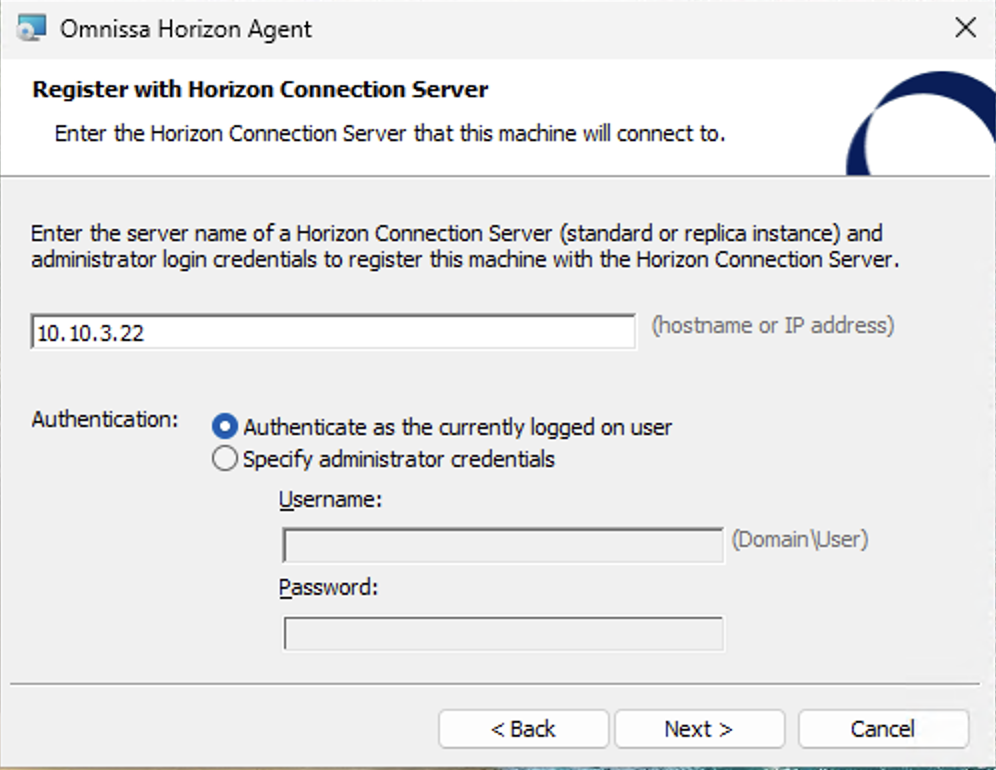Click the (Domain\User) hint text
Screen dimensions: 996x770
800,539
